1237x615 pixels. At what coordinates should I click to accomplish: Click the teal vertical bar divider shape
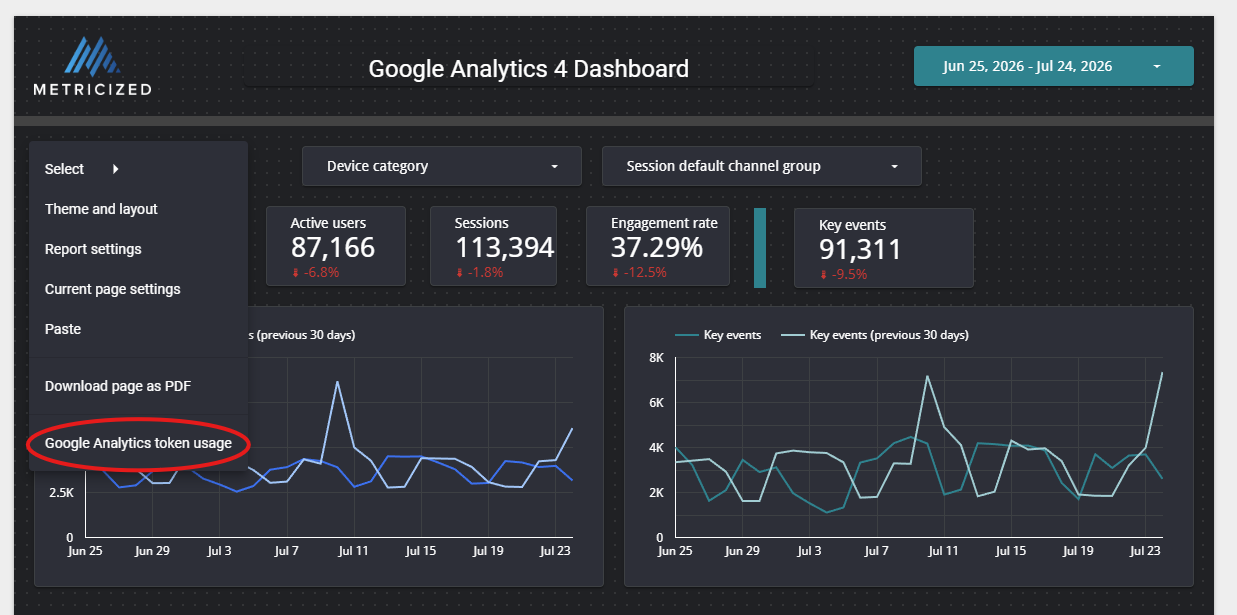point(760,248)
